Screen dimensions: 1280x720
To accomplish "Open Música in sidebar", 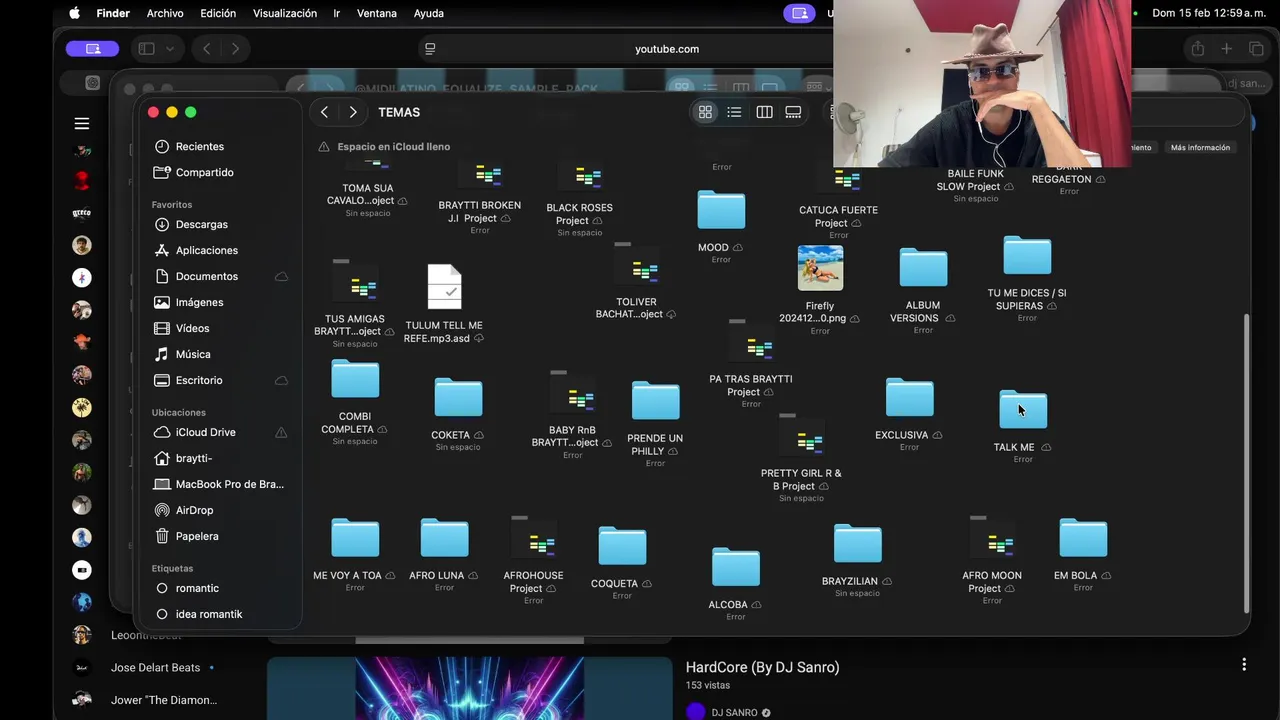I will point(193,354).
